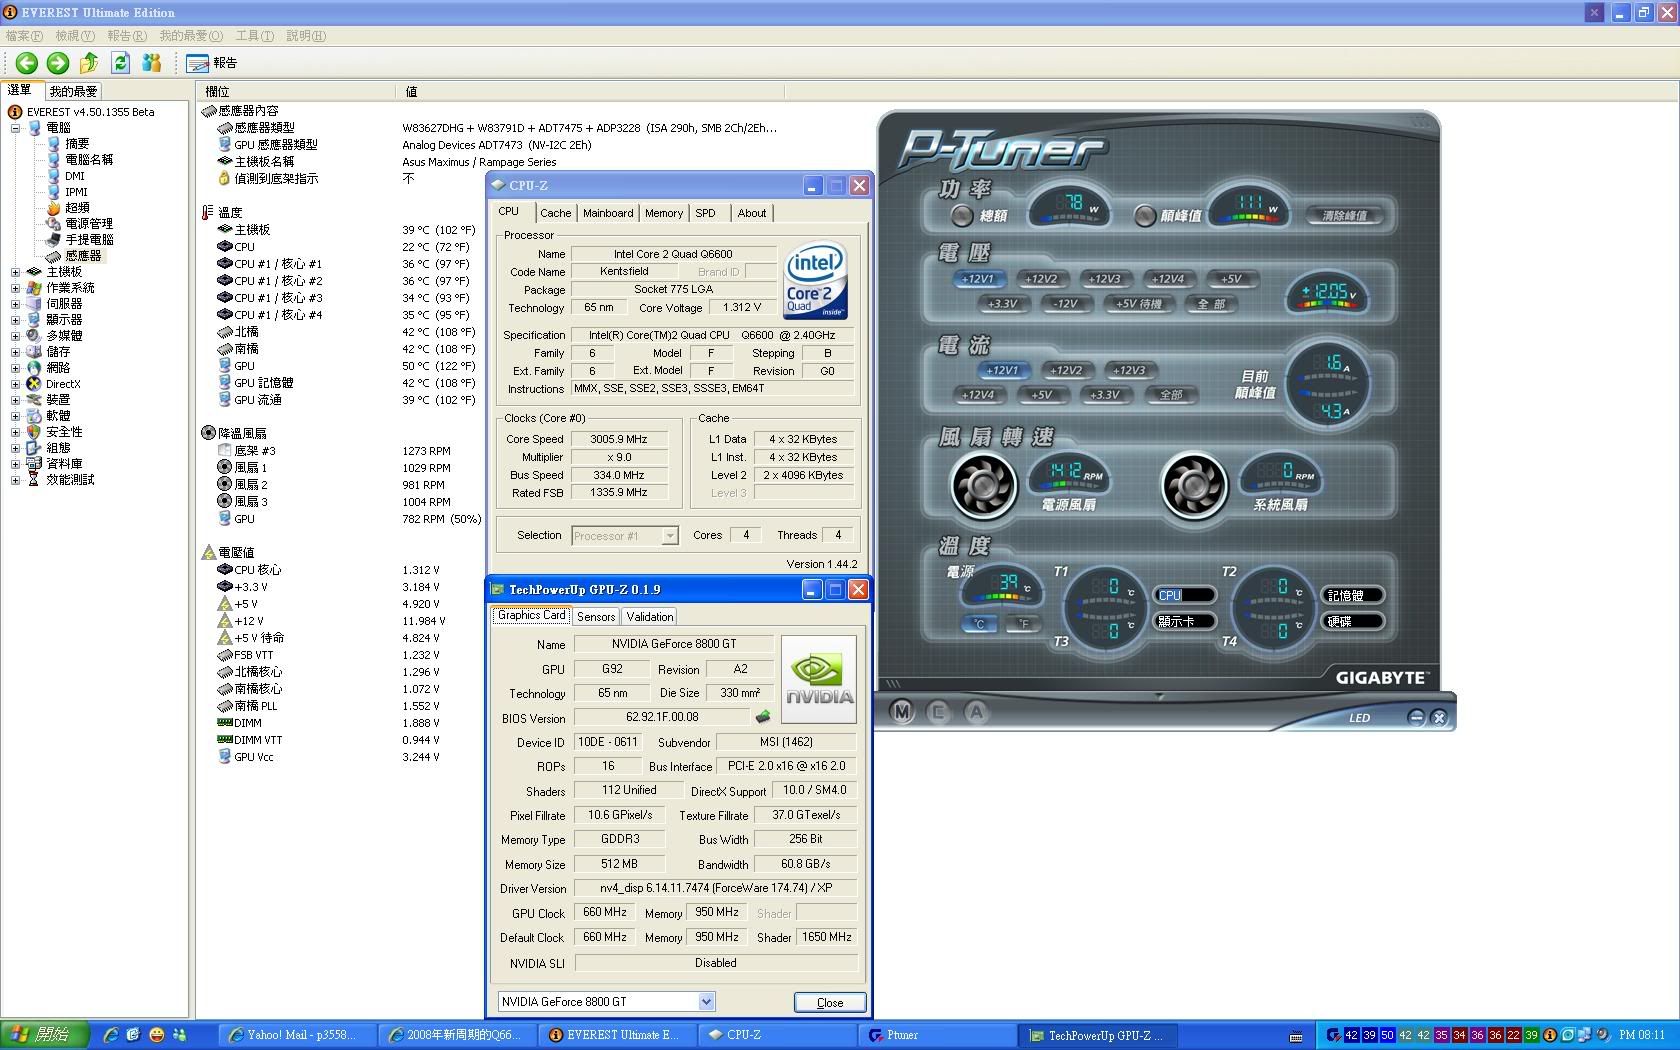Open the 檔案 menu in EVEREST
This screenshot has height=1050, width=1680.
(x=24, y=36)
